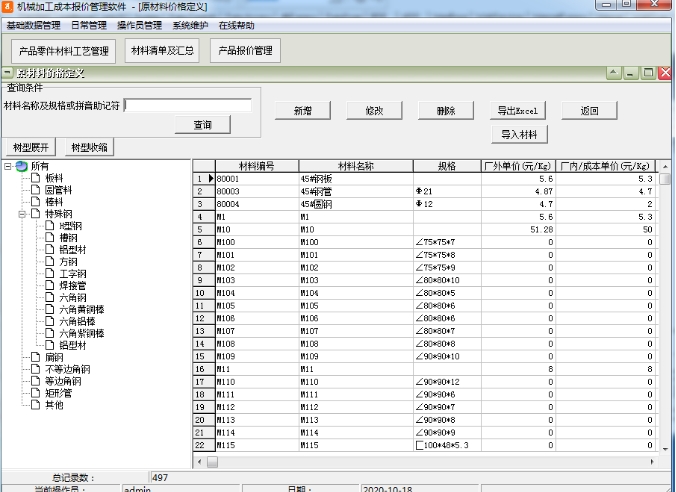Select the 棒料 tree item
The width and height of the screenshot is (676, 492).
[x=54, y=202]
